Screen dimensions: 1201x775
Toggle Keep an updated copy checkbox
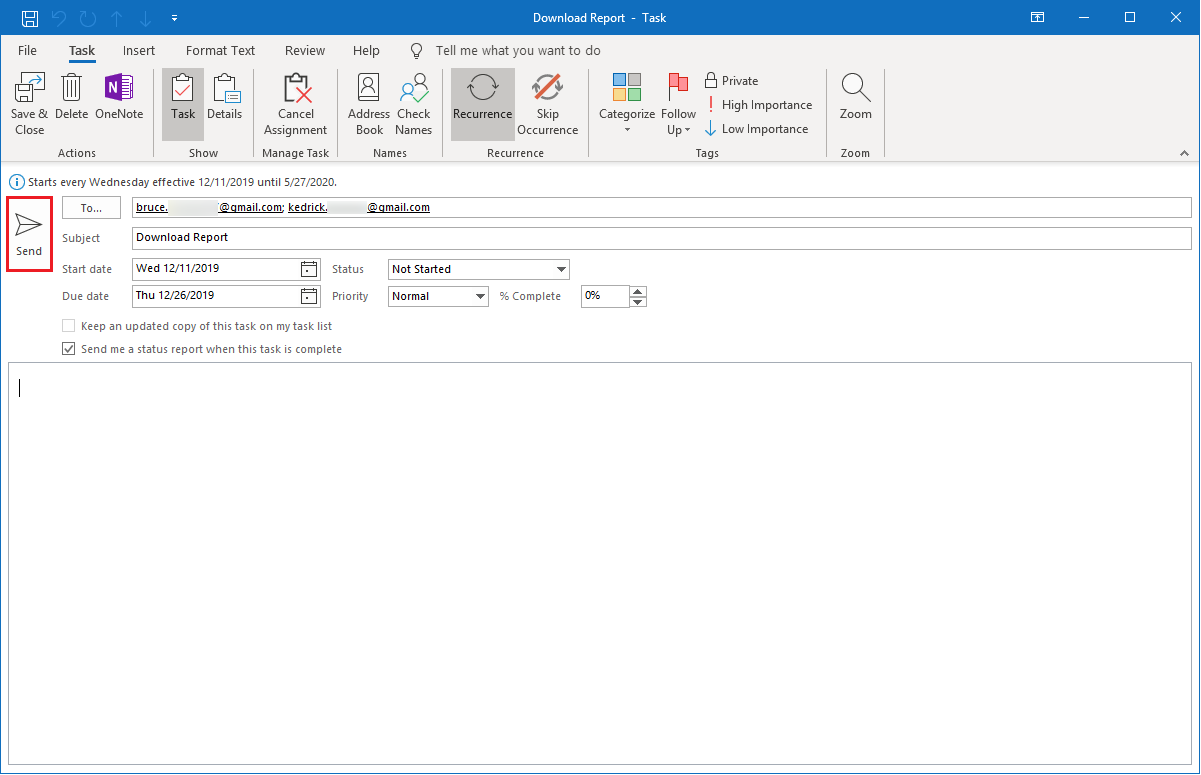coord(69,326)
